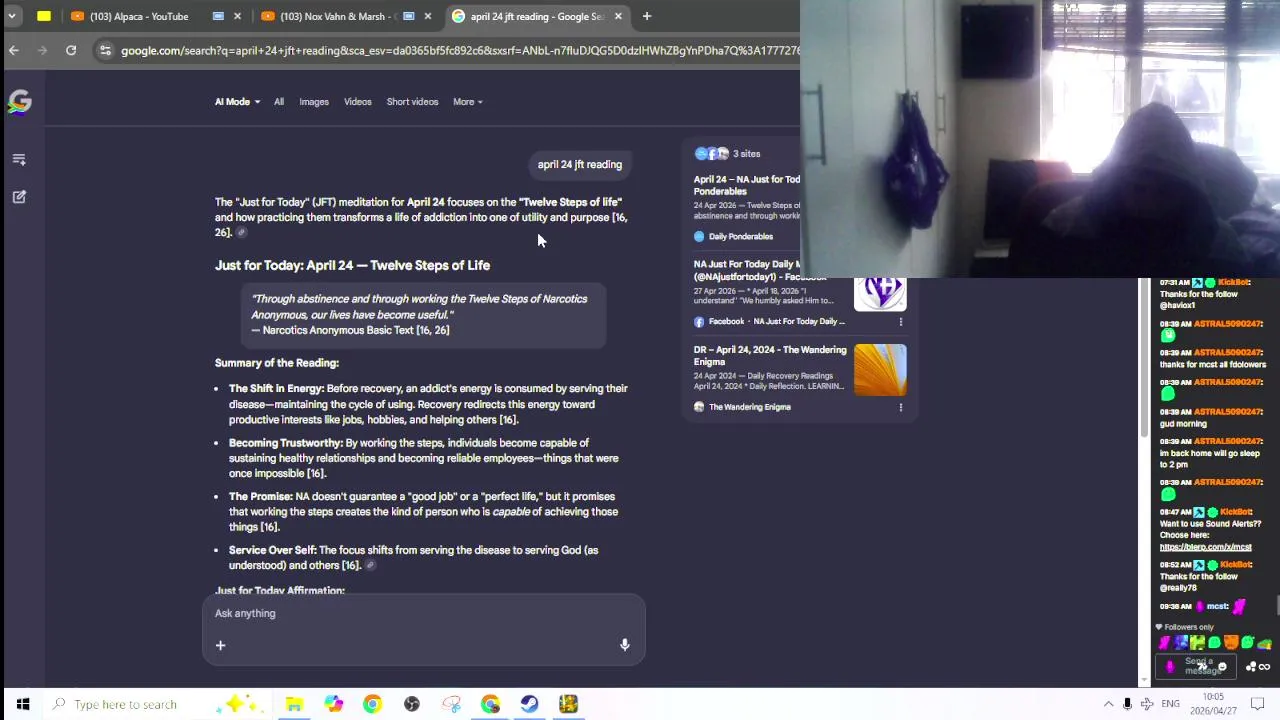This screenshot has height=720, width=1280.
Task: Open Snipping Tool from taskbar
Action: pos(451,705)
